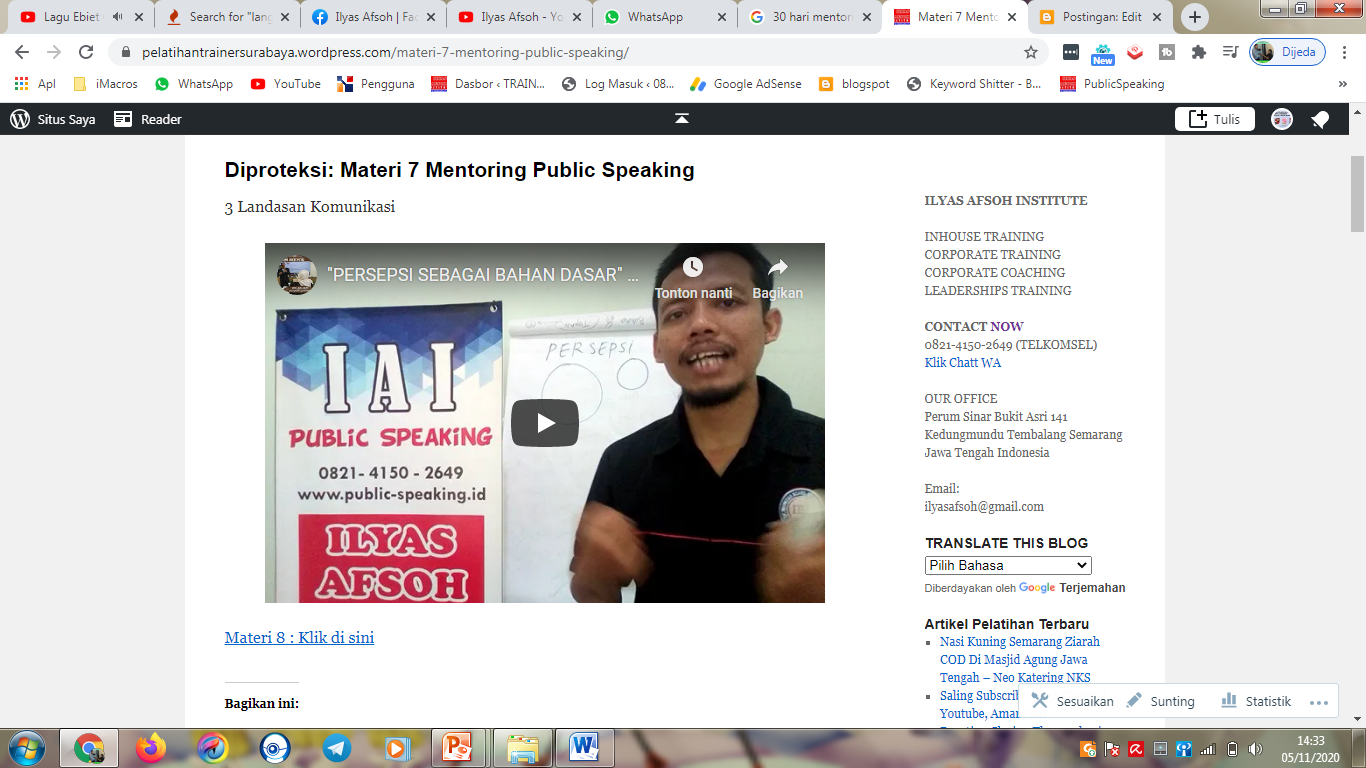Open the network signal tray icon
The image size is (1366, 768).
pyautogui.click(x=1208, y=749)
